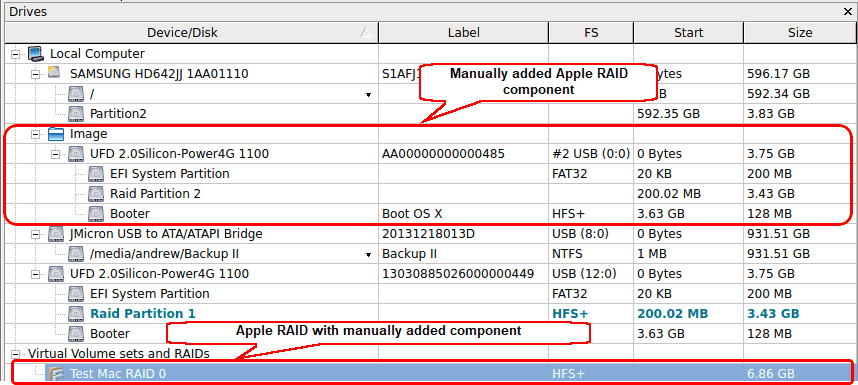This screenshot has height=385, width=858.
Task: Click the /media/andrew/Backup II partition icon
Action: (76, 254)
